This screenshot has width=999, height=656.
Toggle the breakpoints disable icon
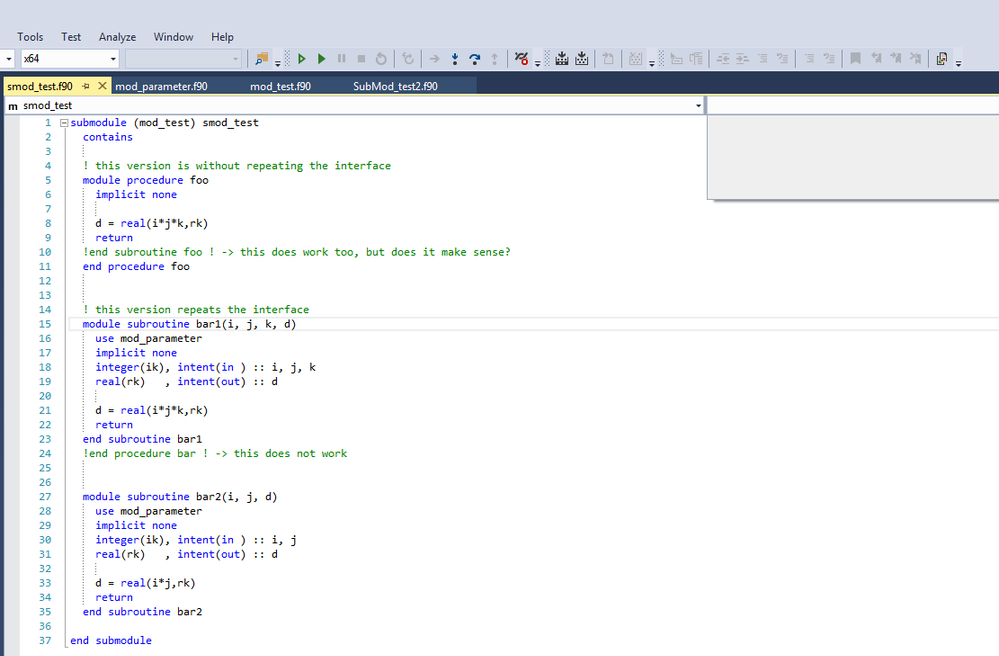coord(521,59)
